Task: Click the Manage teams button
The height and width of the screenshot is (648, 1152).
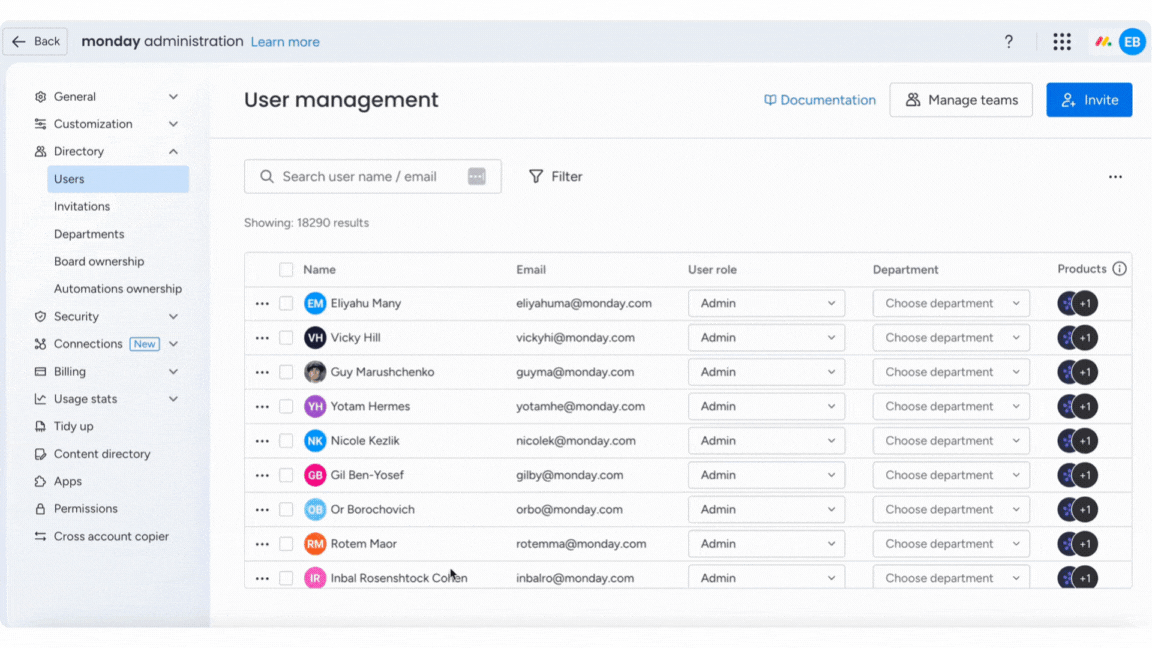Action: click(x=961, y=100)
